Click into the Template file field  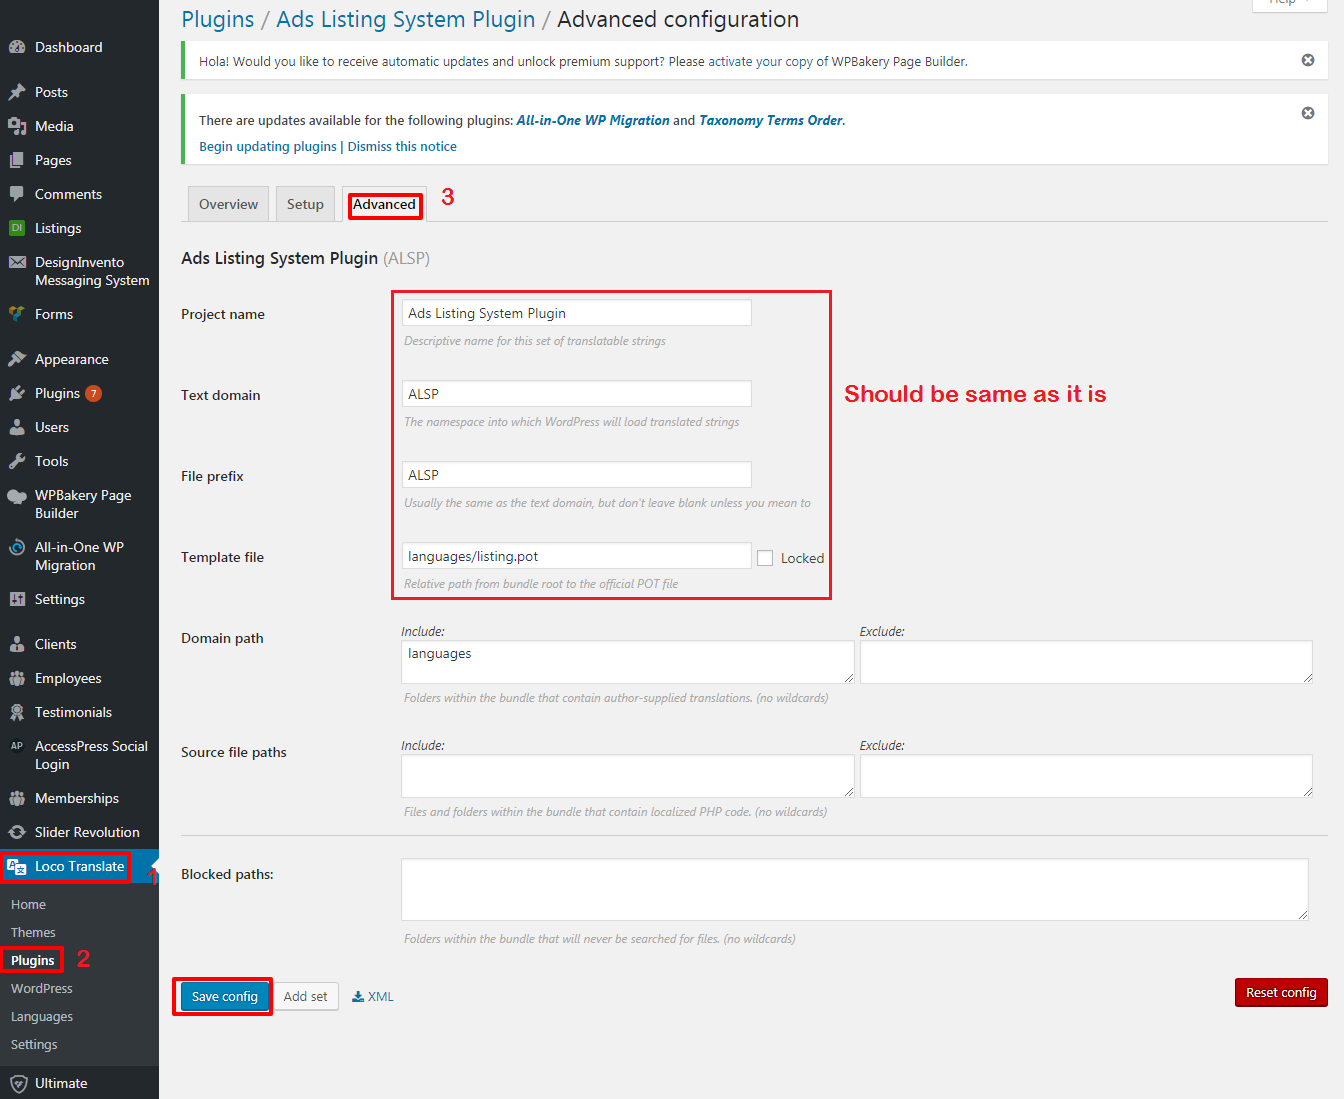[576, 556]
